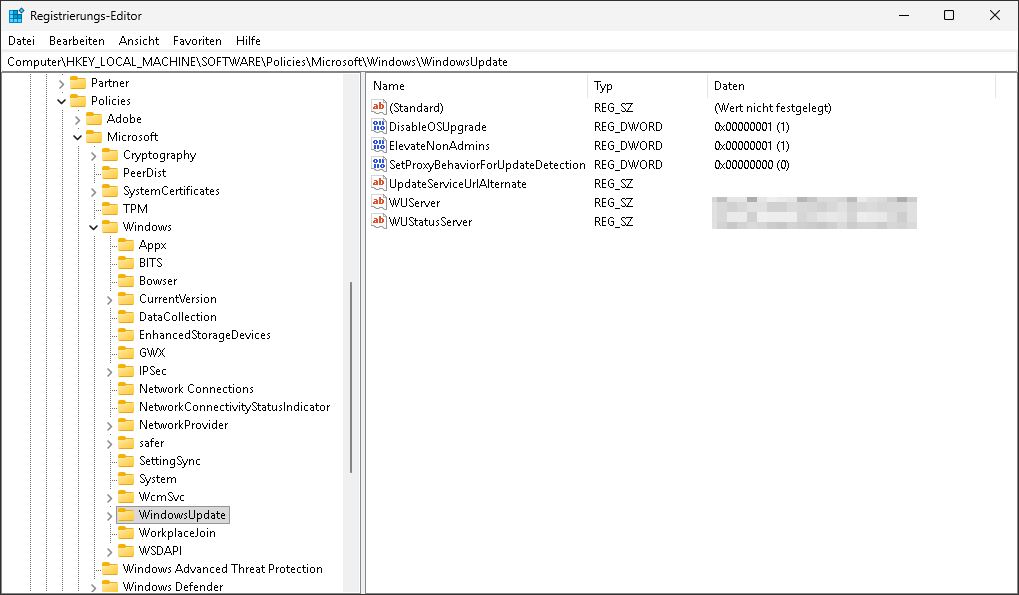1019x595 pixels.
Task: Select the SetProxyBehaviorForUpdateDetection value icon
Action: (377, 164)
